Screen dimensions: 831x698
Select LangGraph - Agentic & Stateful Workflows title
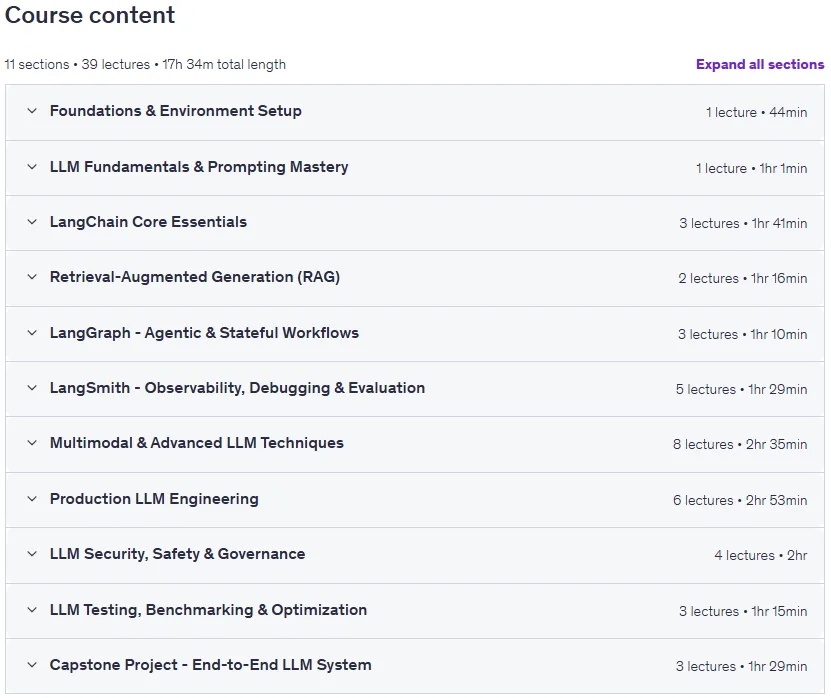tap(204, 333)
